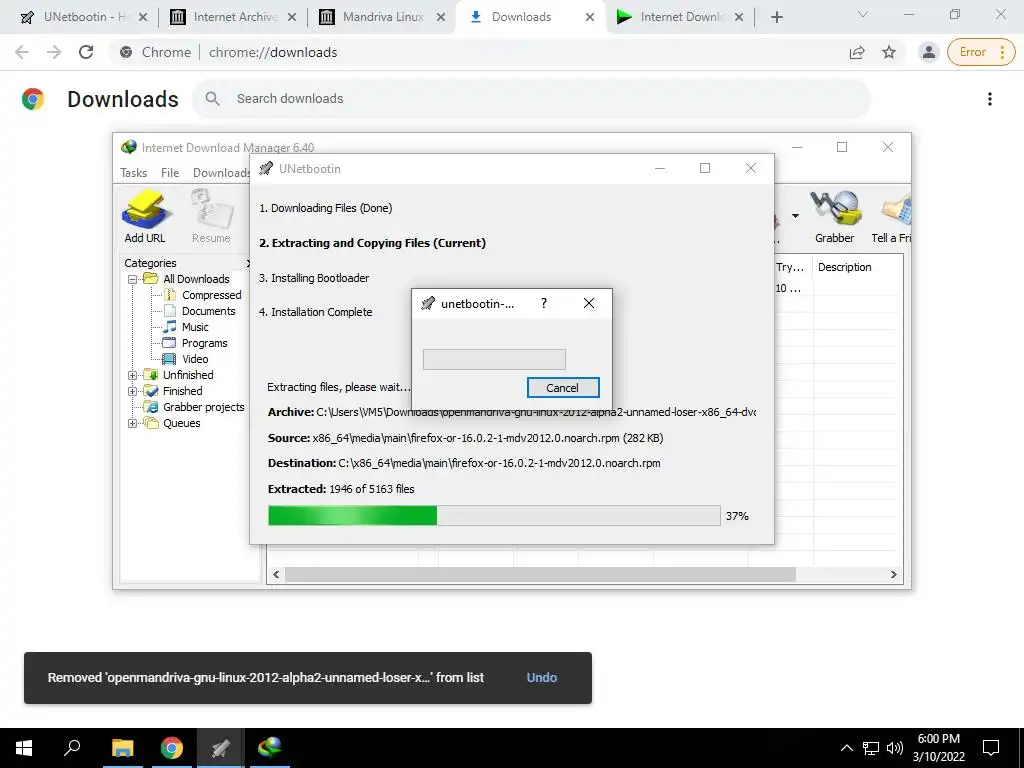Undo removing the download from list
This screenshot has height=768, width=1024.
coord(541,677)
